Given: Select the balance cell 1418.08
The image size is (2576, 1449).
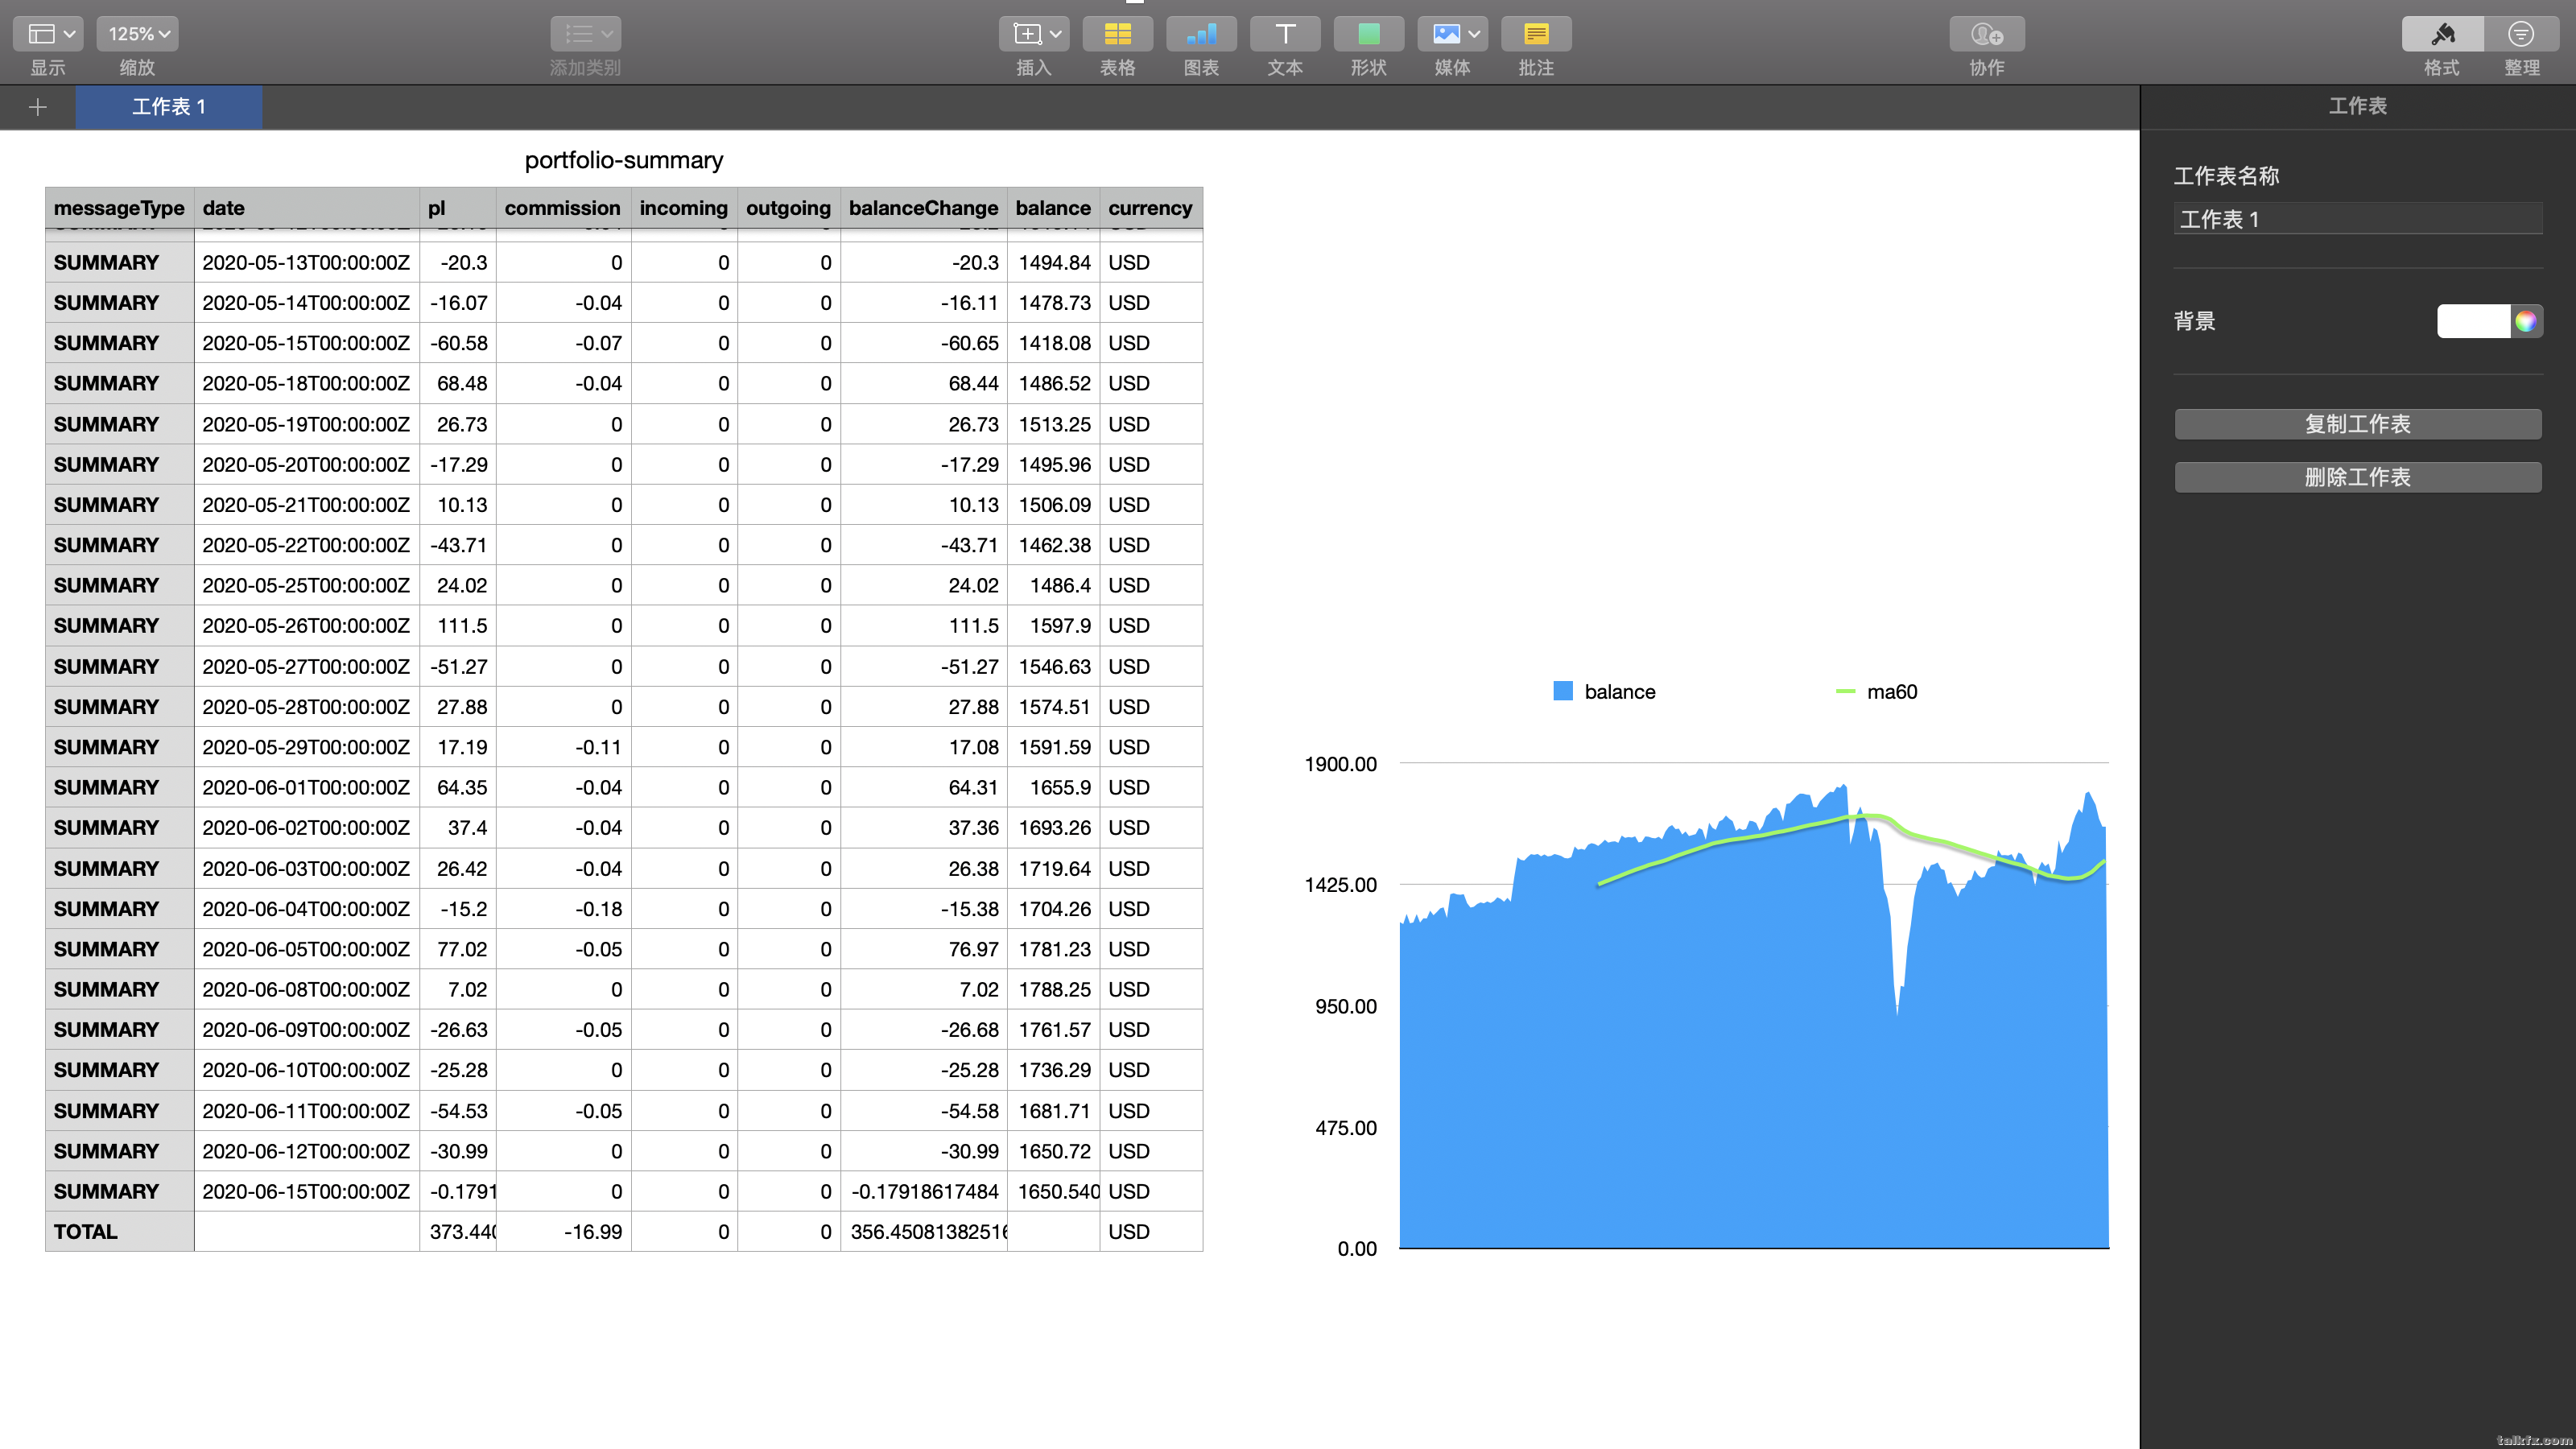Looking at the screenshot, I should pos(1054,343).
